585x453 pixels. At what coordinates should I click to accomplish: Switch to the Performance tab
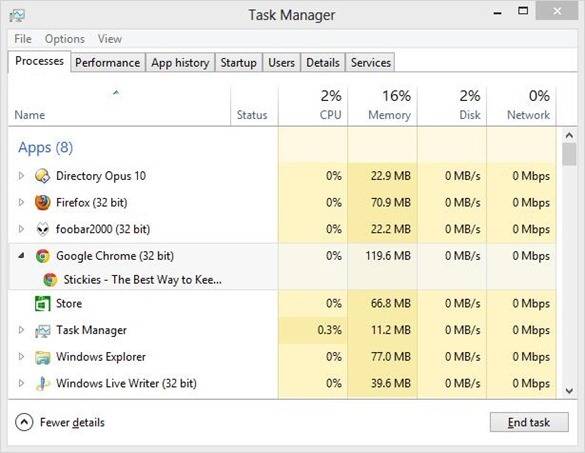coord(107,62)
